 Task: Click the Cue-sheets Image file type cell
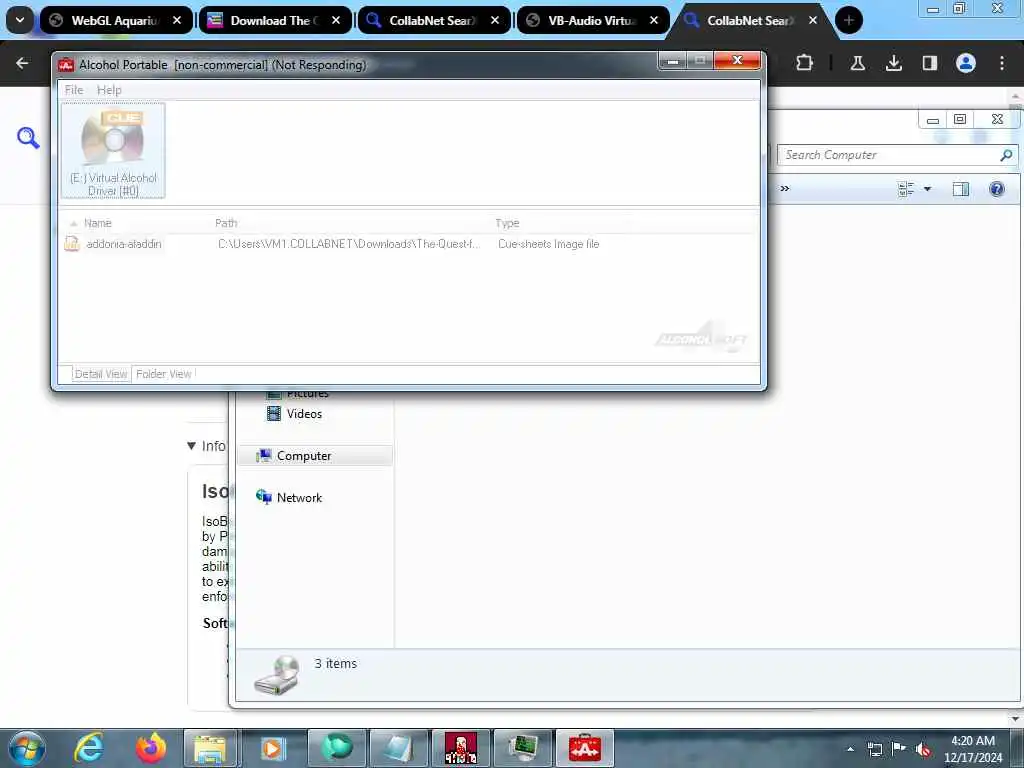(x=549, y=244)
